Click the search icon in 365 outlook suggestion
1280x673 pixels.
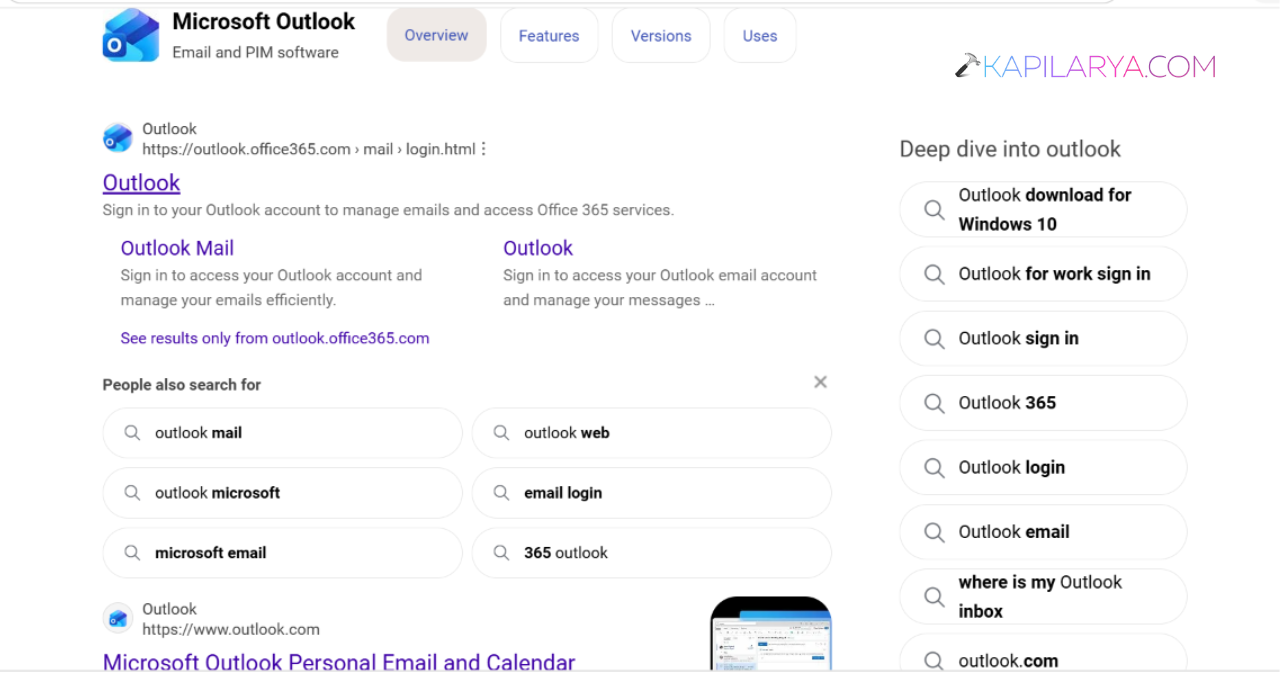coord(501,553)
